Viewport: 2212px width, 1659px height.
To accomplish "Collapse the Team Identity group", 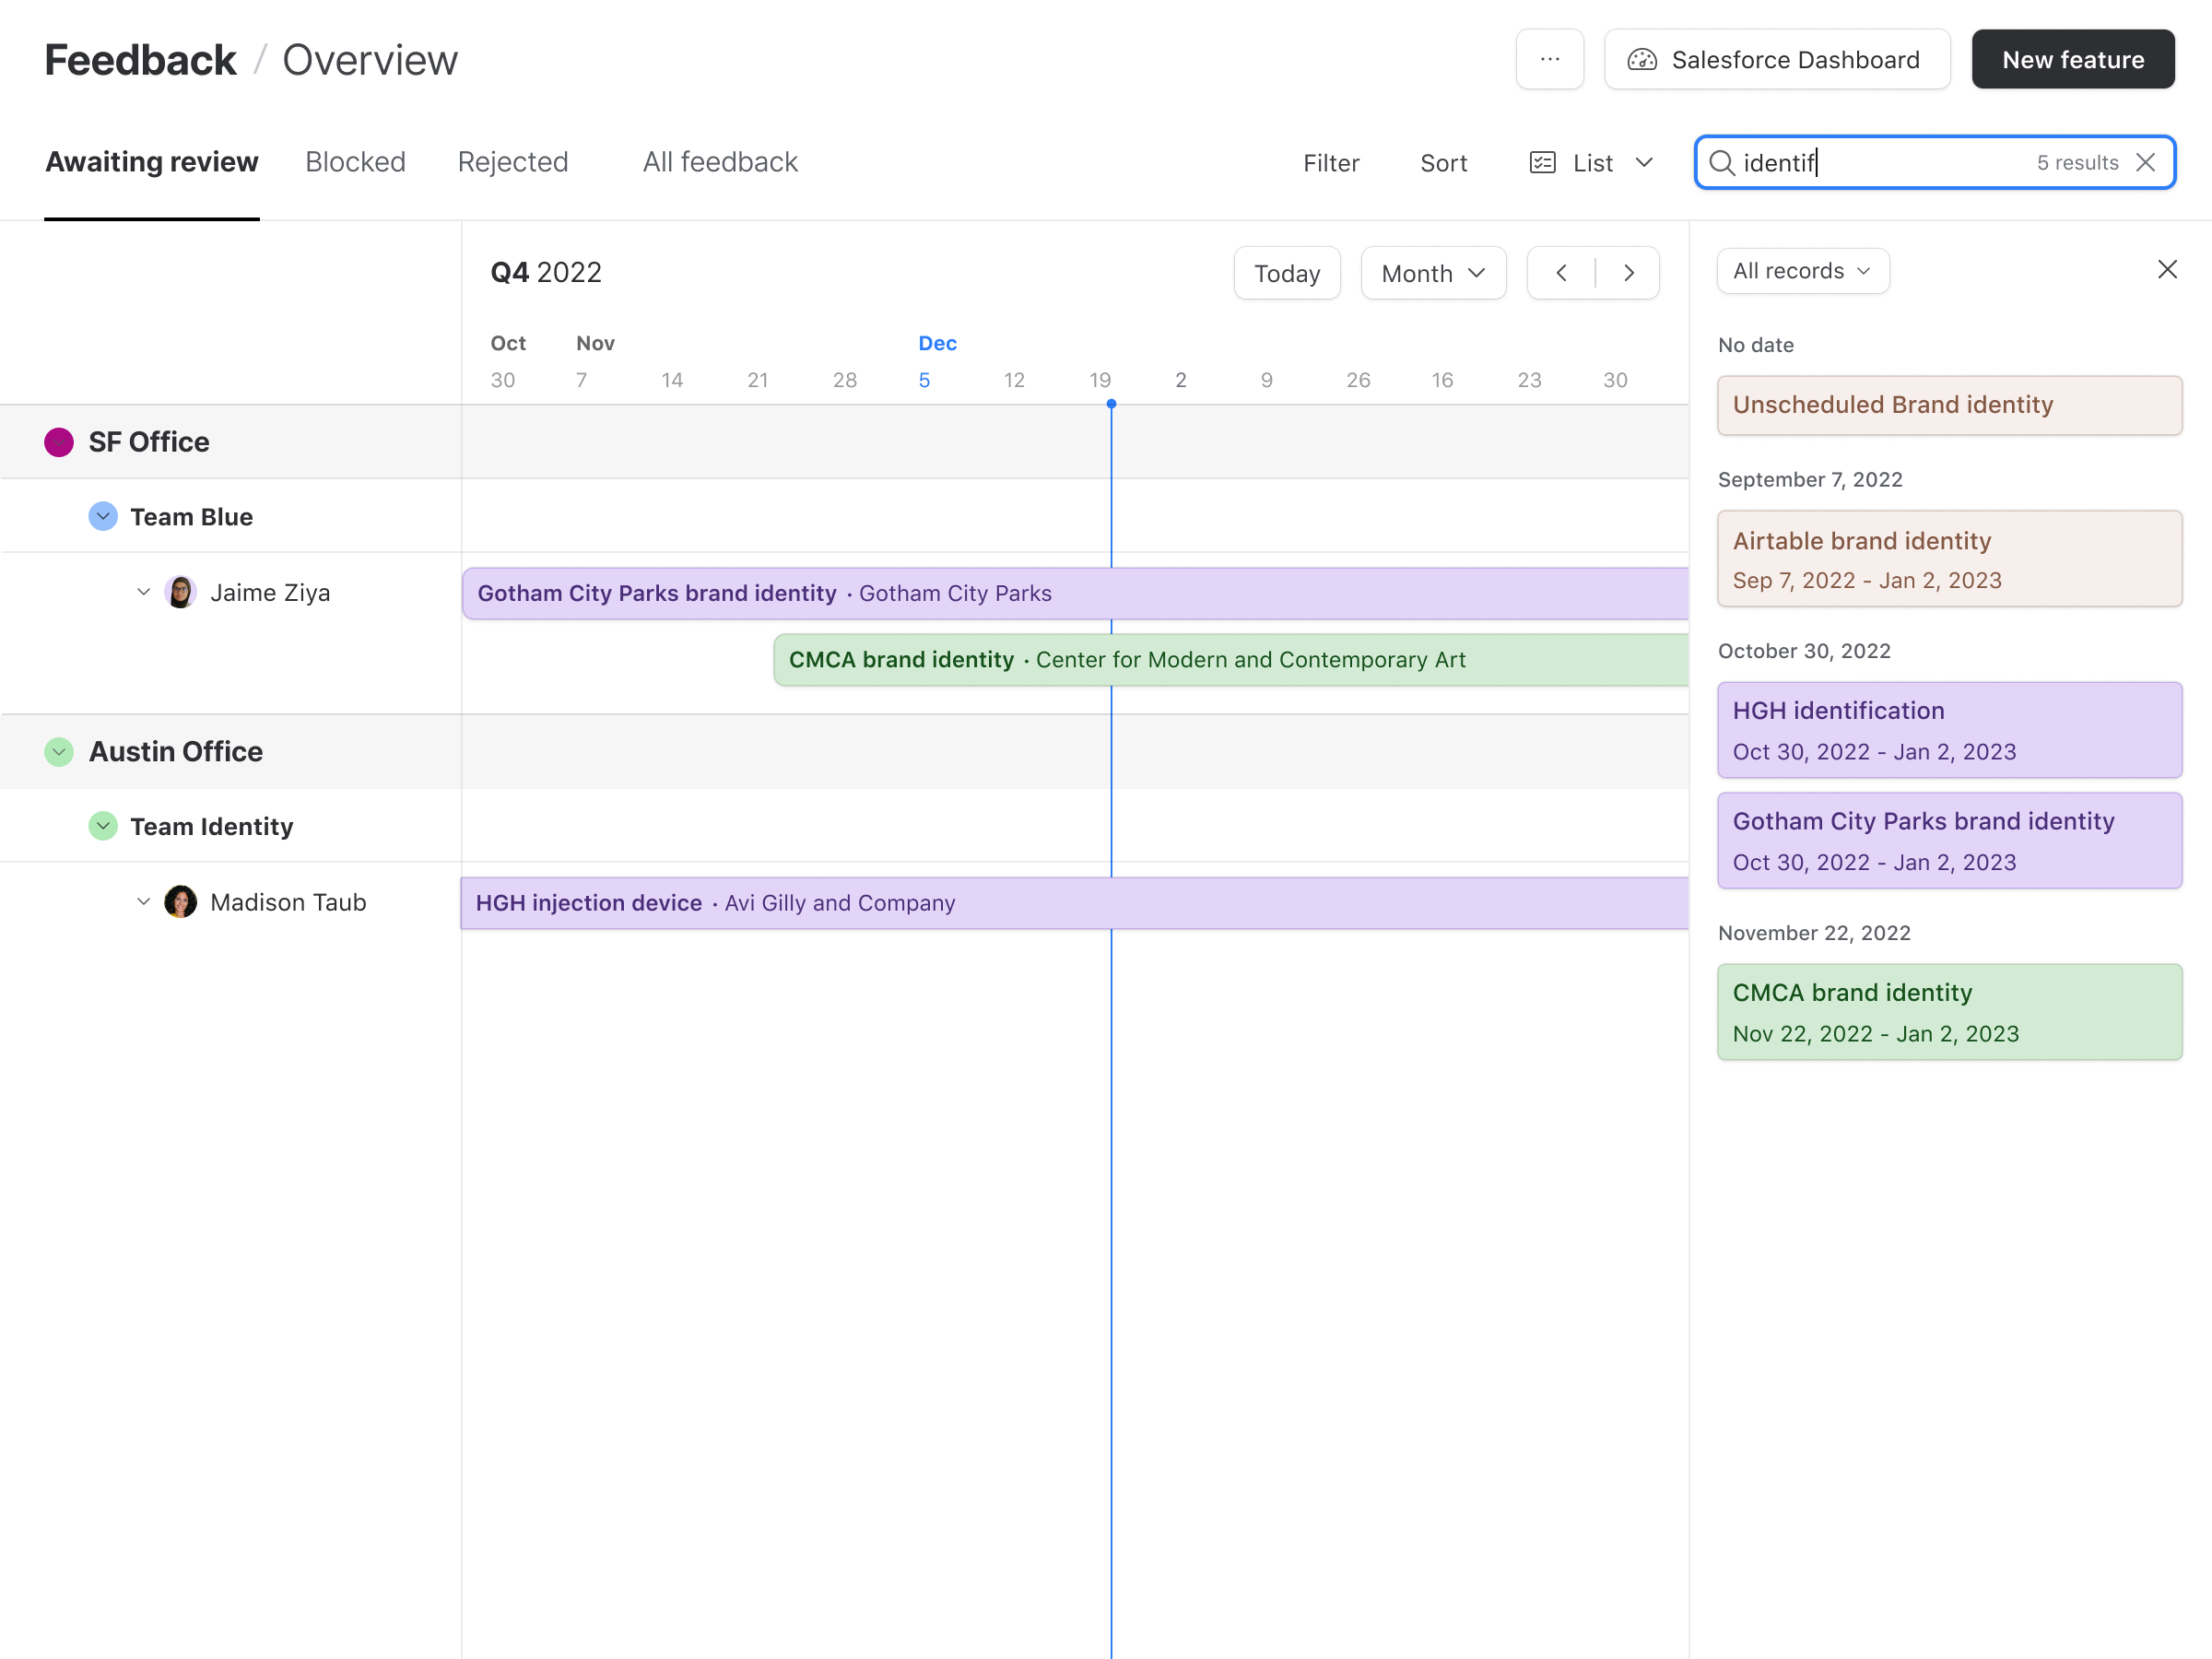I will (103, 826).
